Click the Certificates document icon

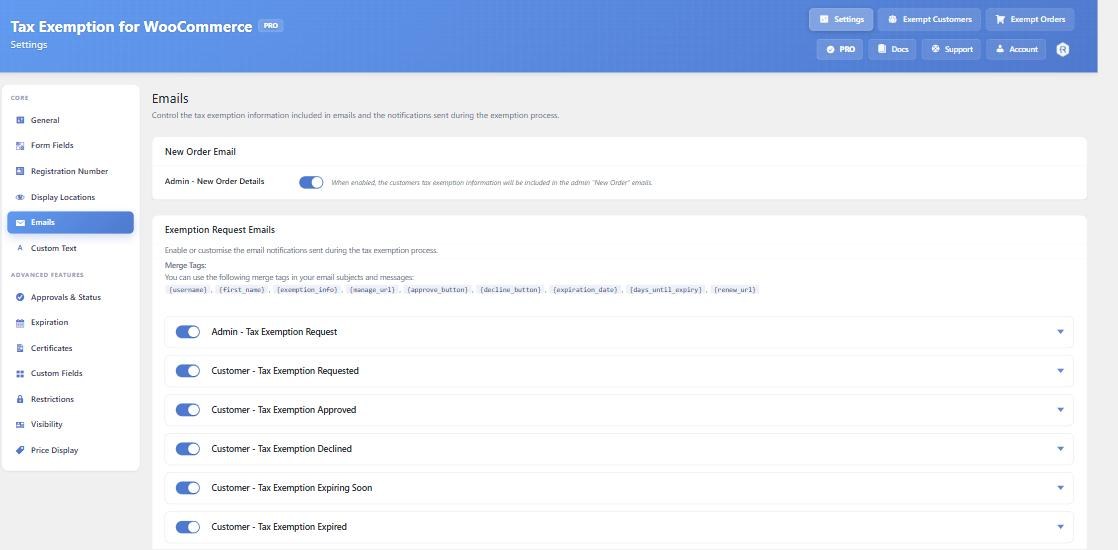pos(20,348)
